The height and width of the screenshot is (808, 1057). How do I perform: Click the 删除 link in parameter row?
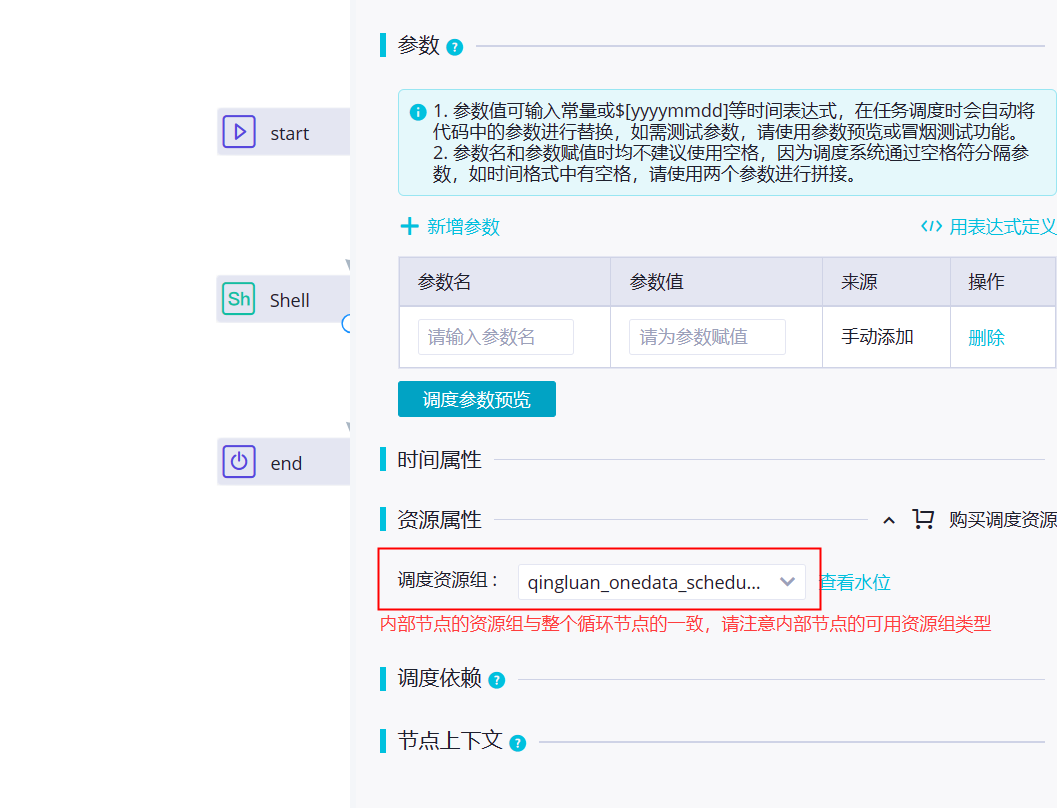[x=986, y=338]
